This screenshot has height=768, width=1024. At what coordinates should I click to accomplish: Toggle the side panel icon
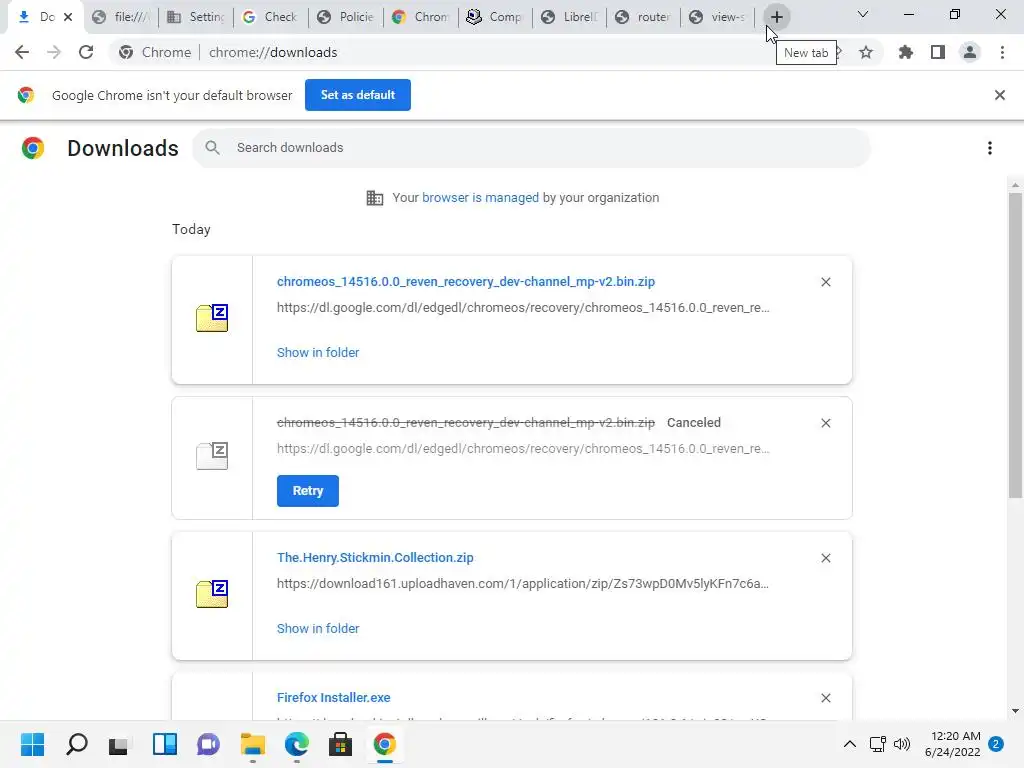coord(938,52)
